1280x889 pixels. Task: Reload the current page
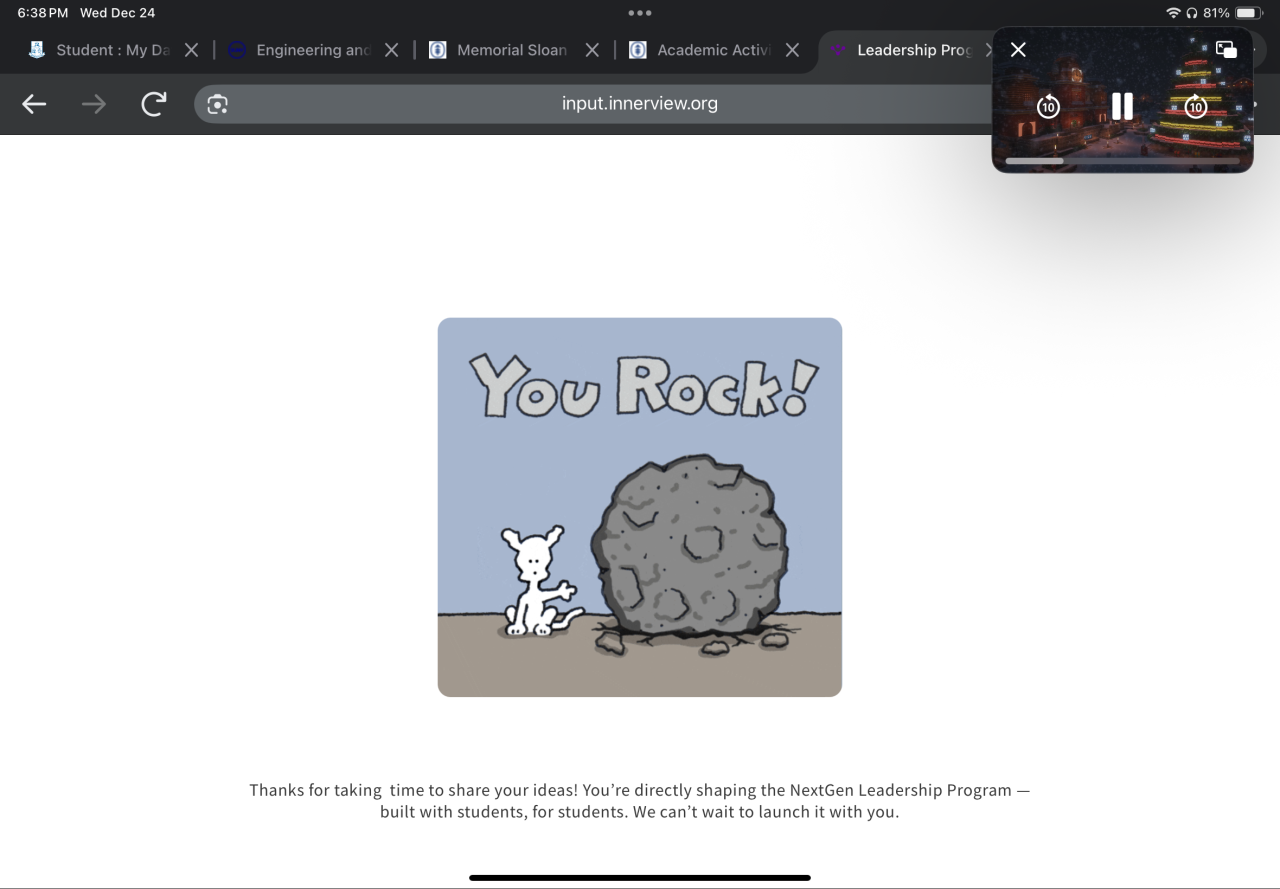153,104
